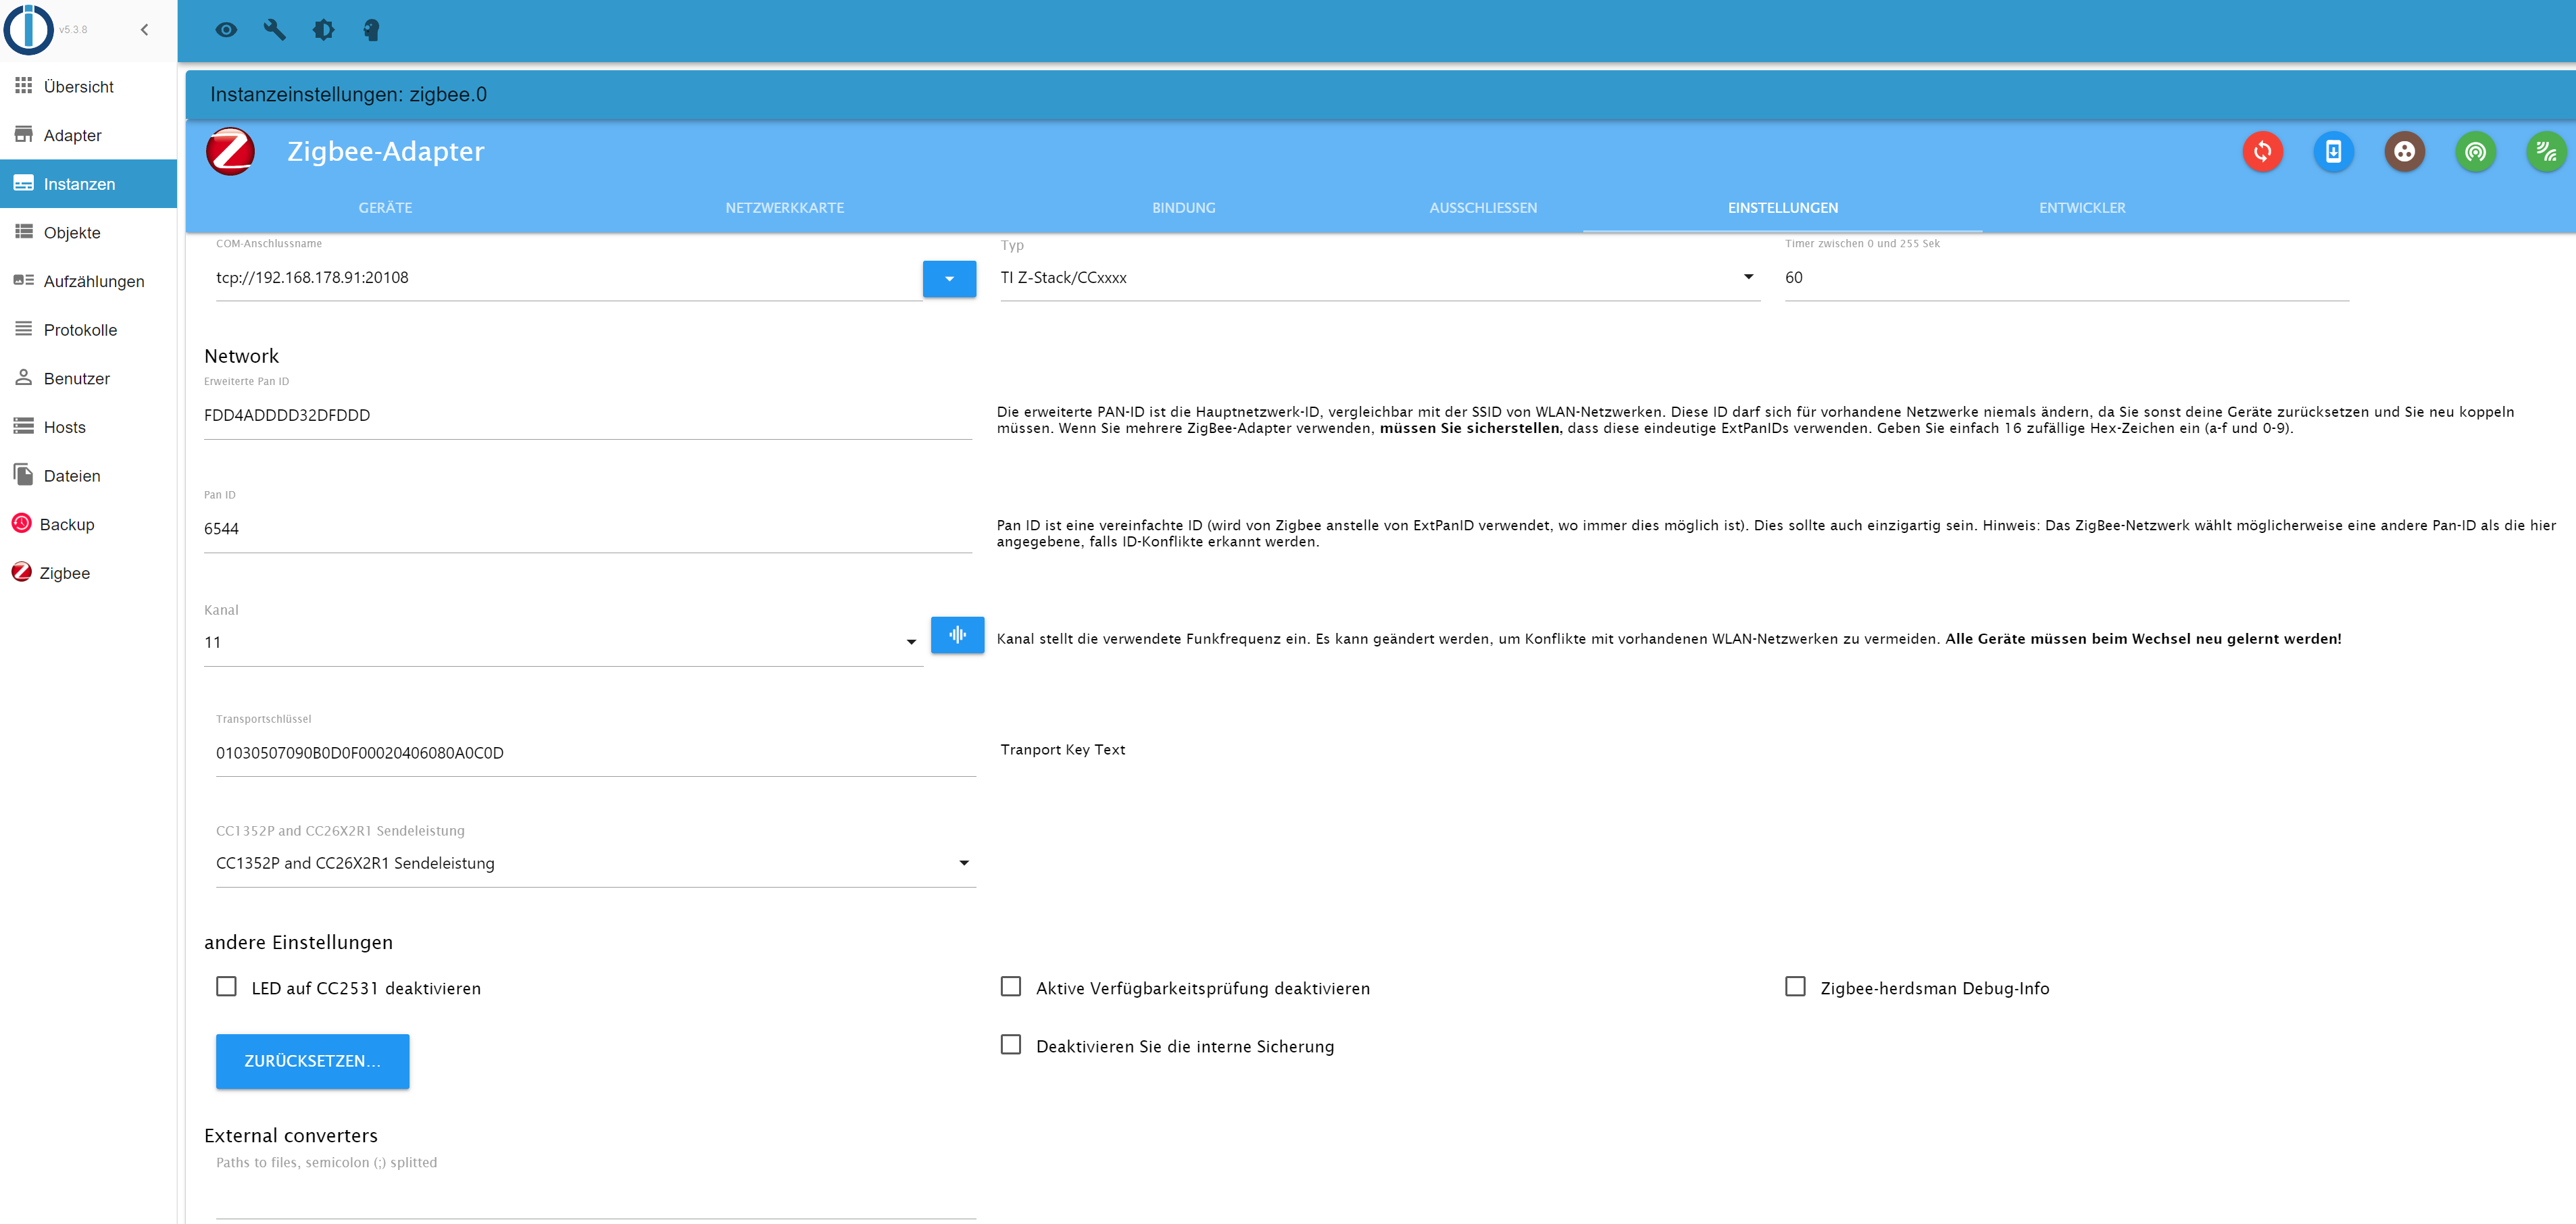Open the Entwickler tab
Viewport: 2576px width, 1224px height.
(2082, 208)
